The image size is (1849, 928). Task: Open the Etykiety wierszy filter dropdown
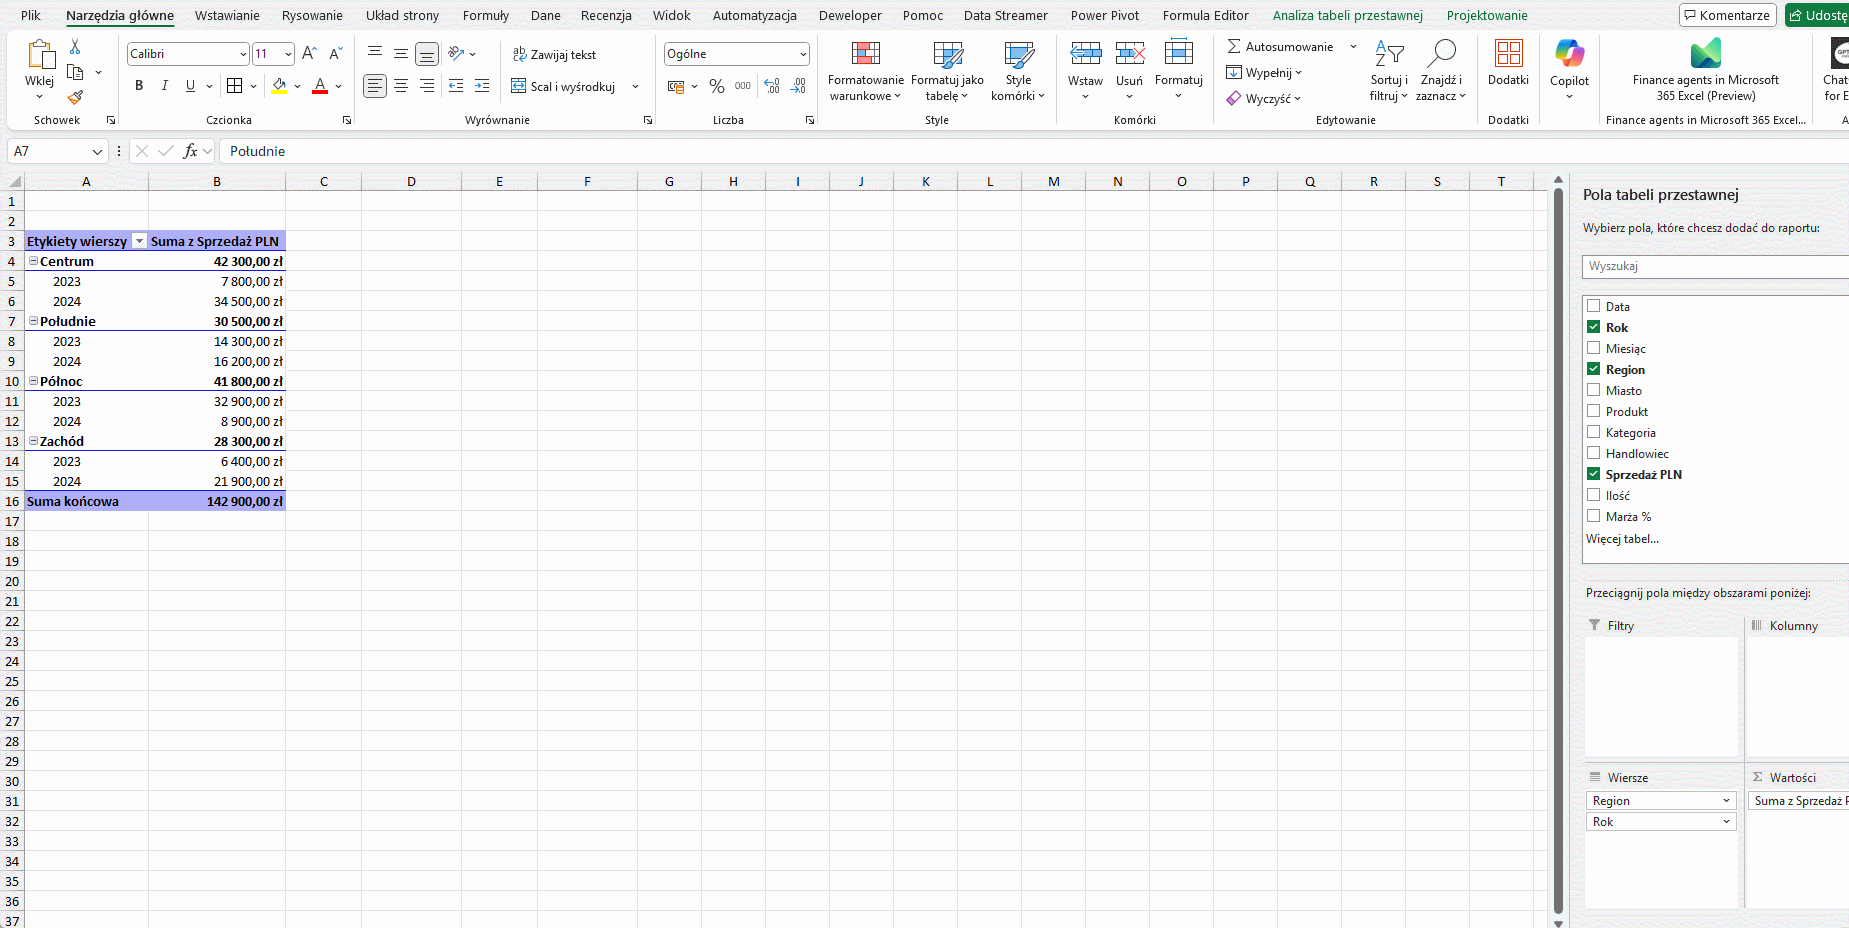pyautogui.click(x=139, y=241)
